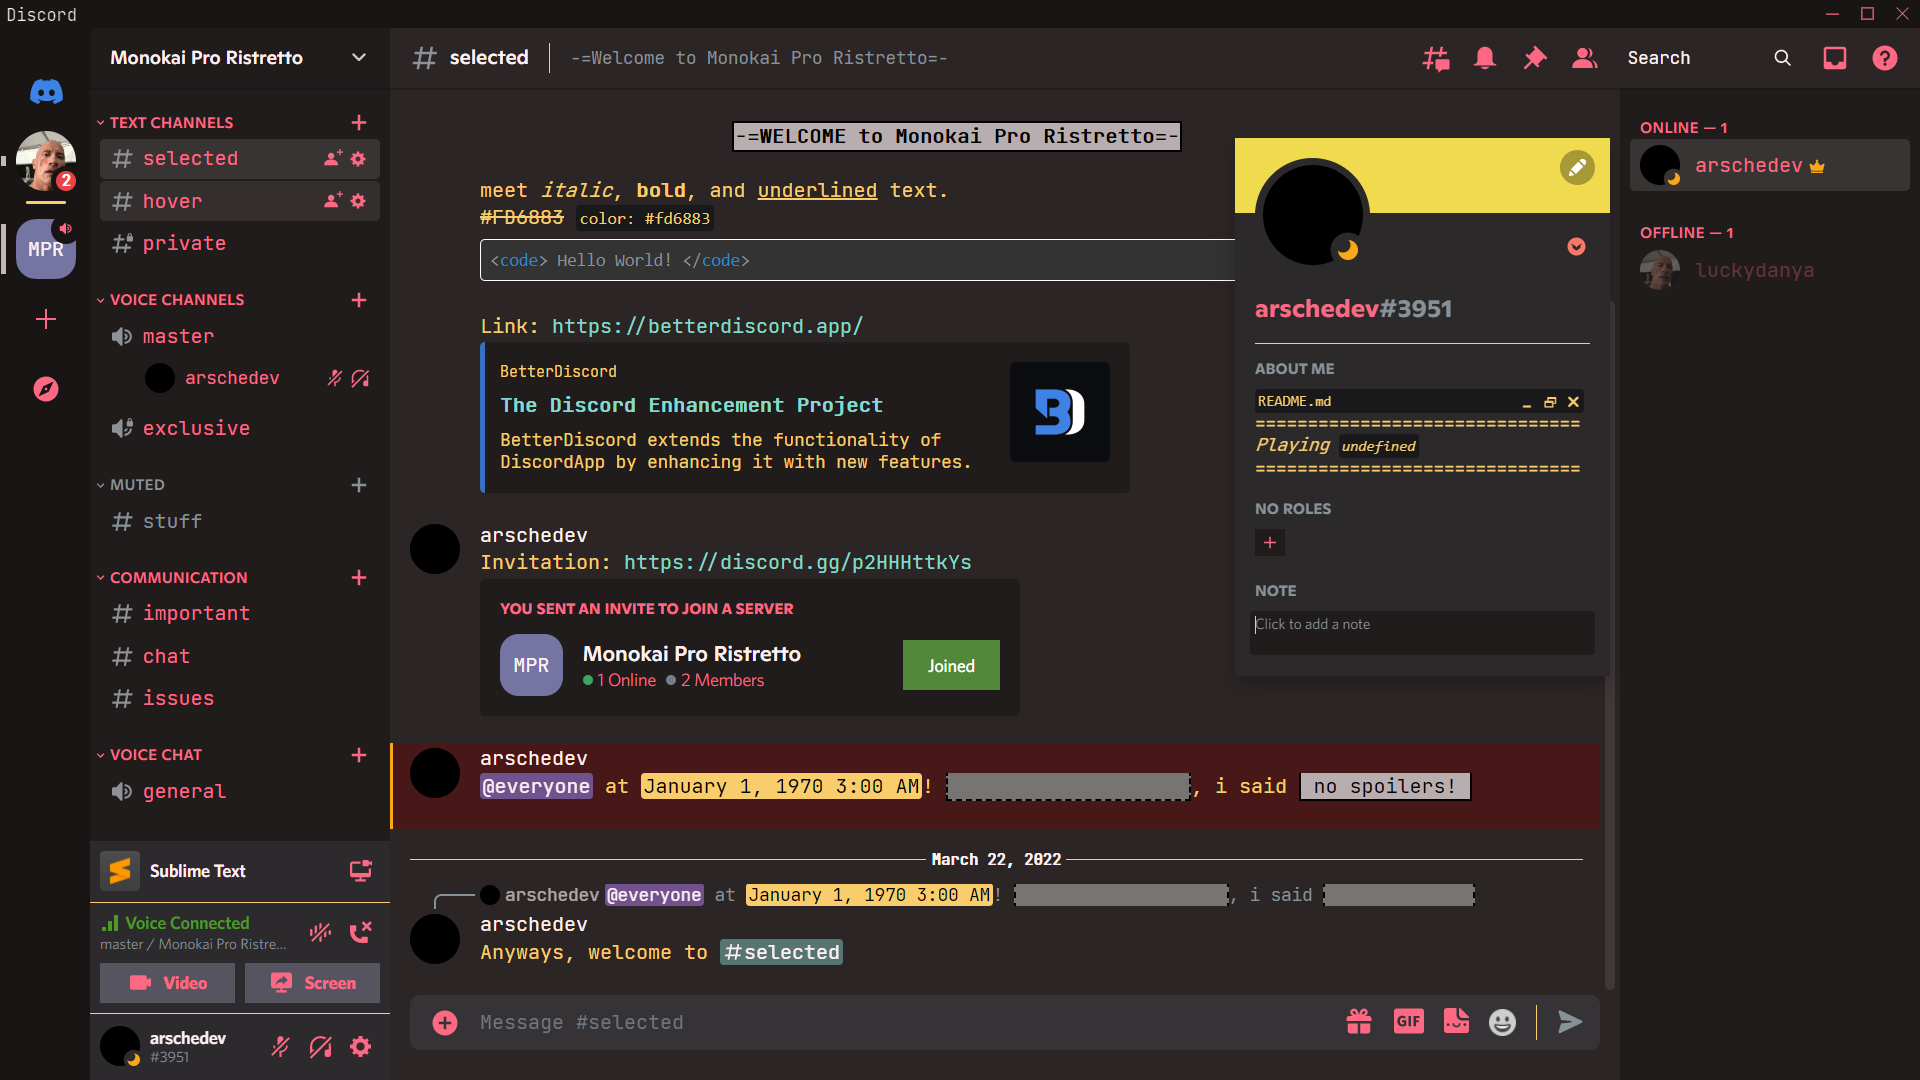
Task: Disconnect from voice call
Action: pos(360,932)
